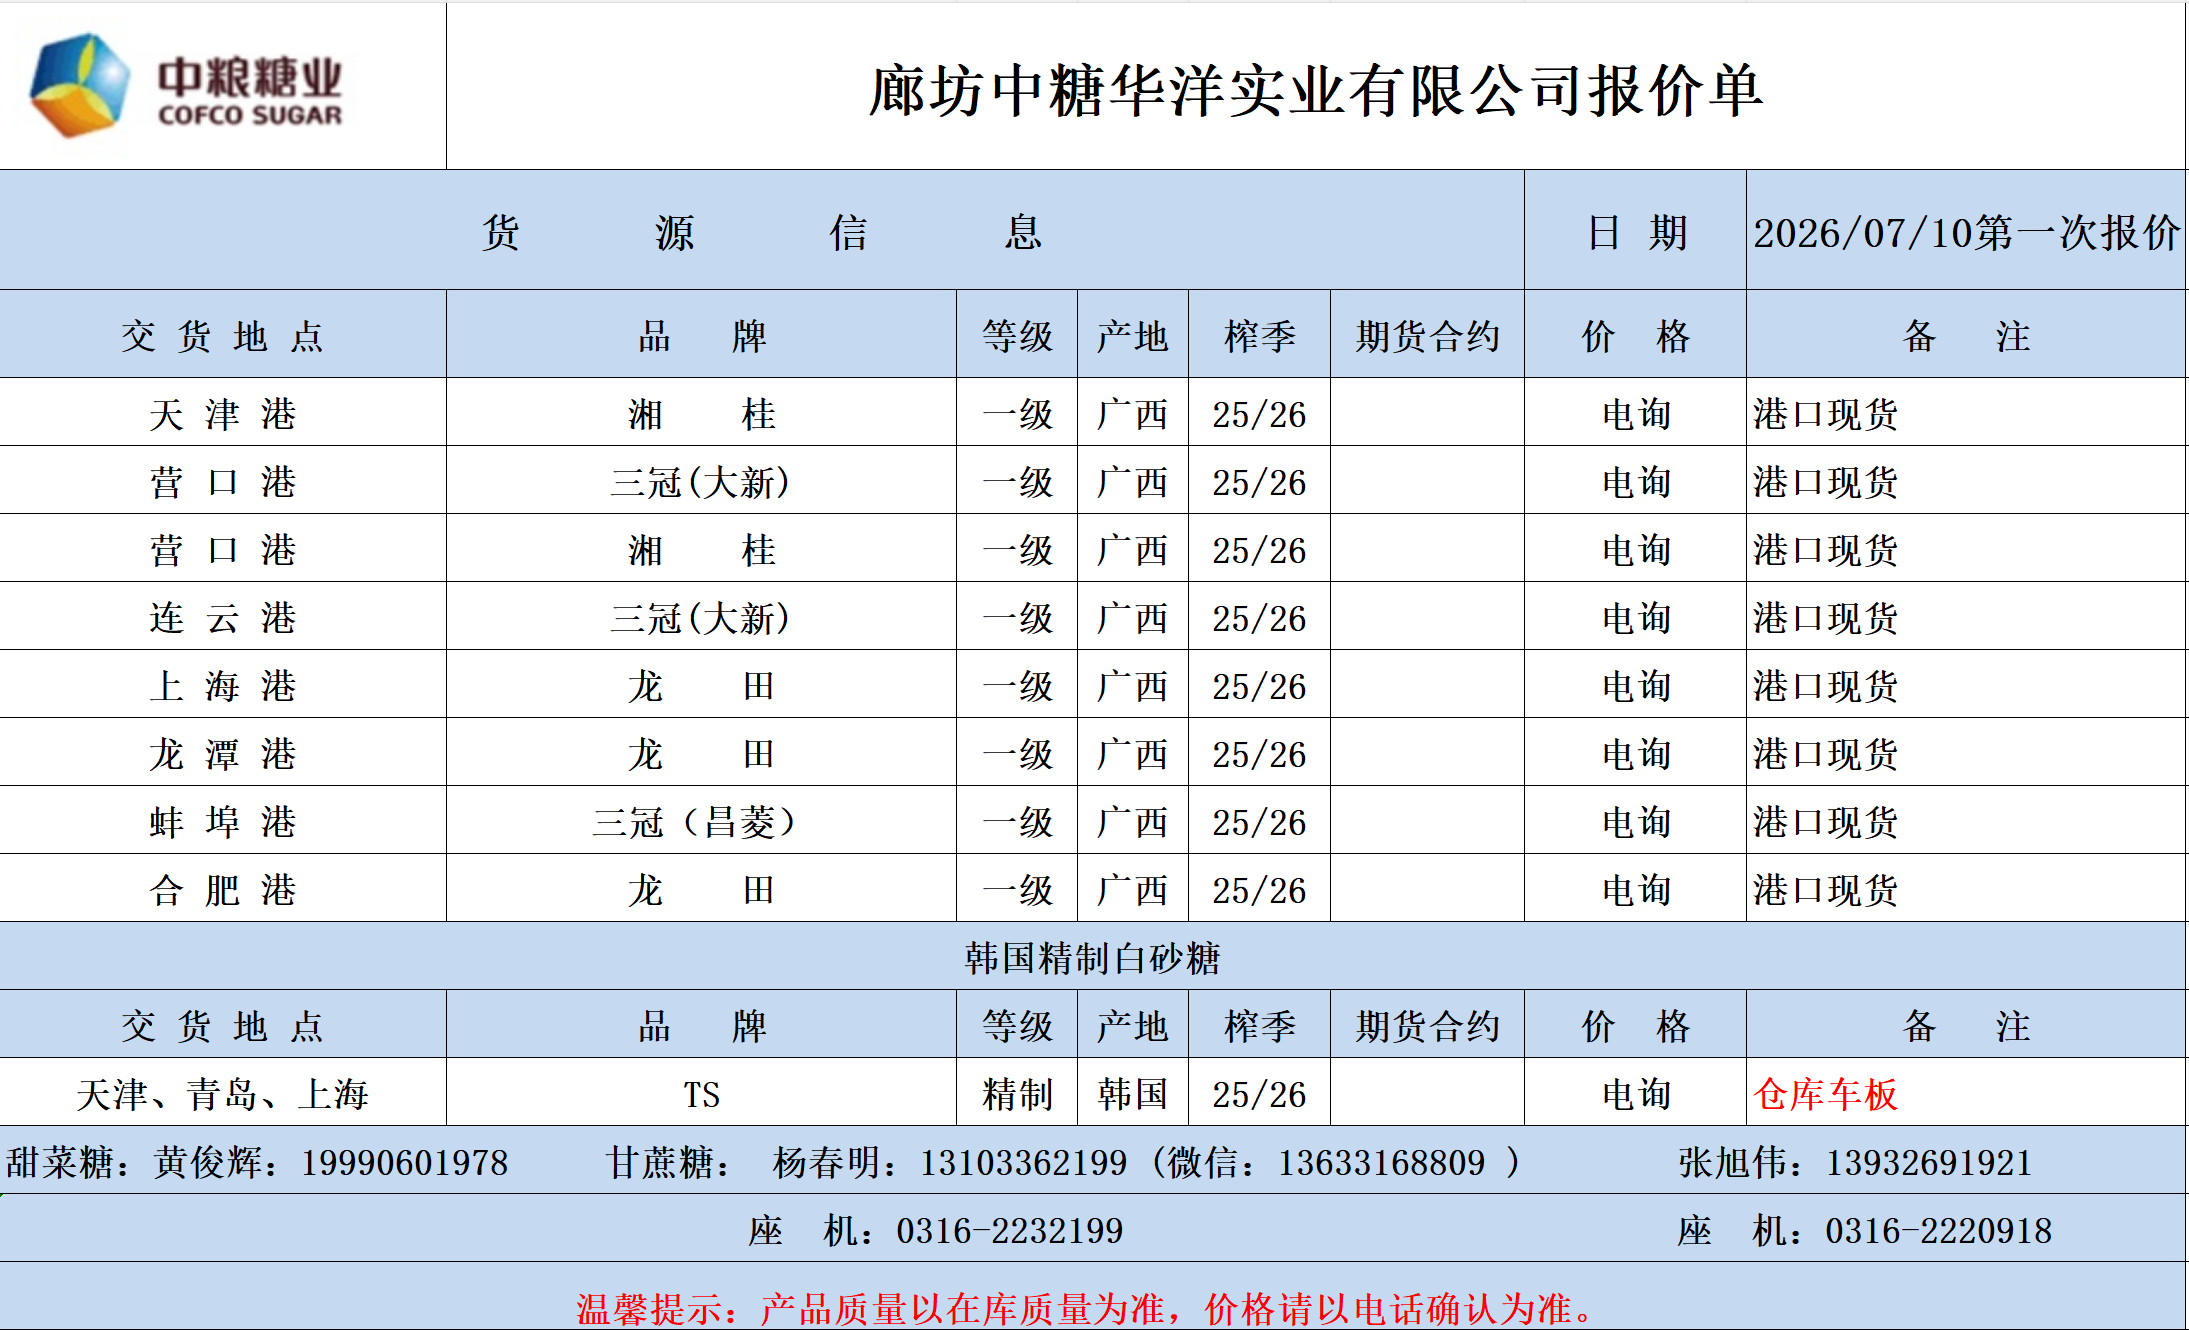Select the 日期 label cell
The height and width of the screenshot is (1330, 2189).
[1636, 232]
